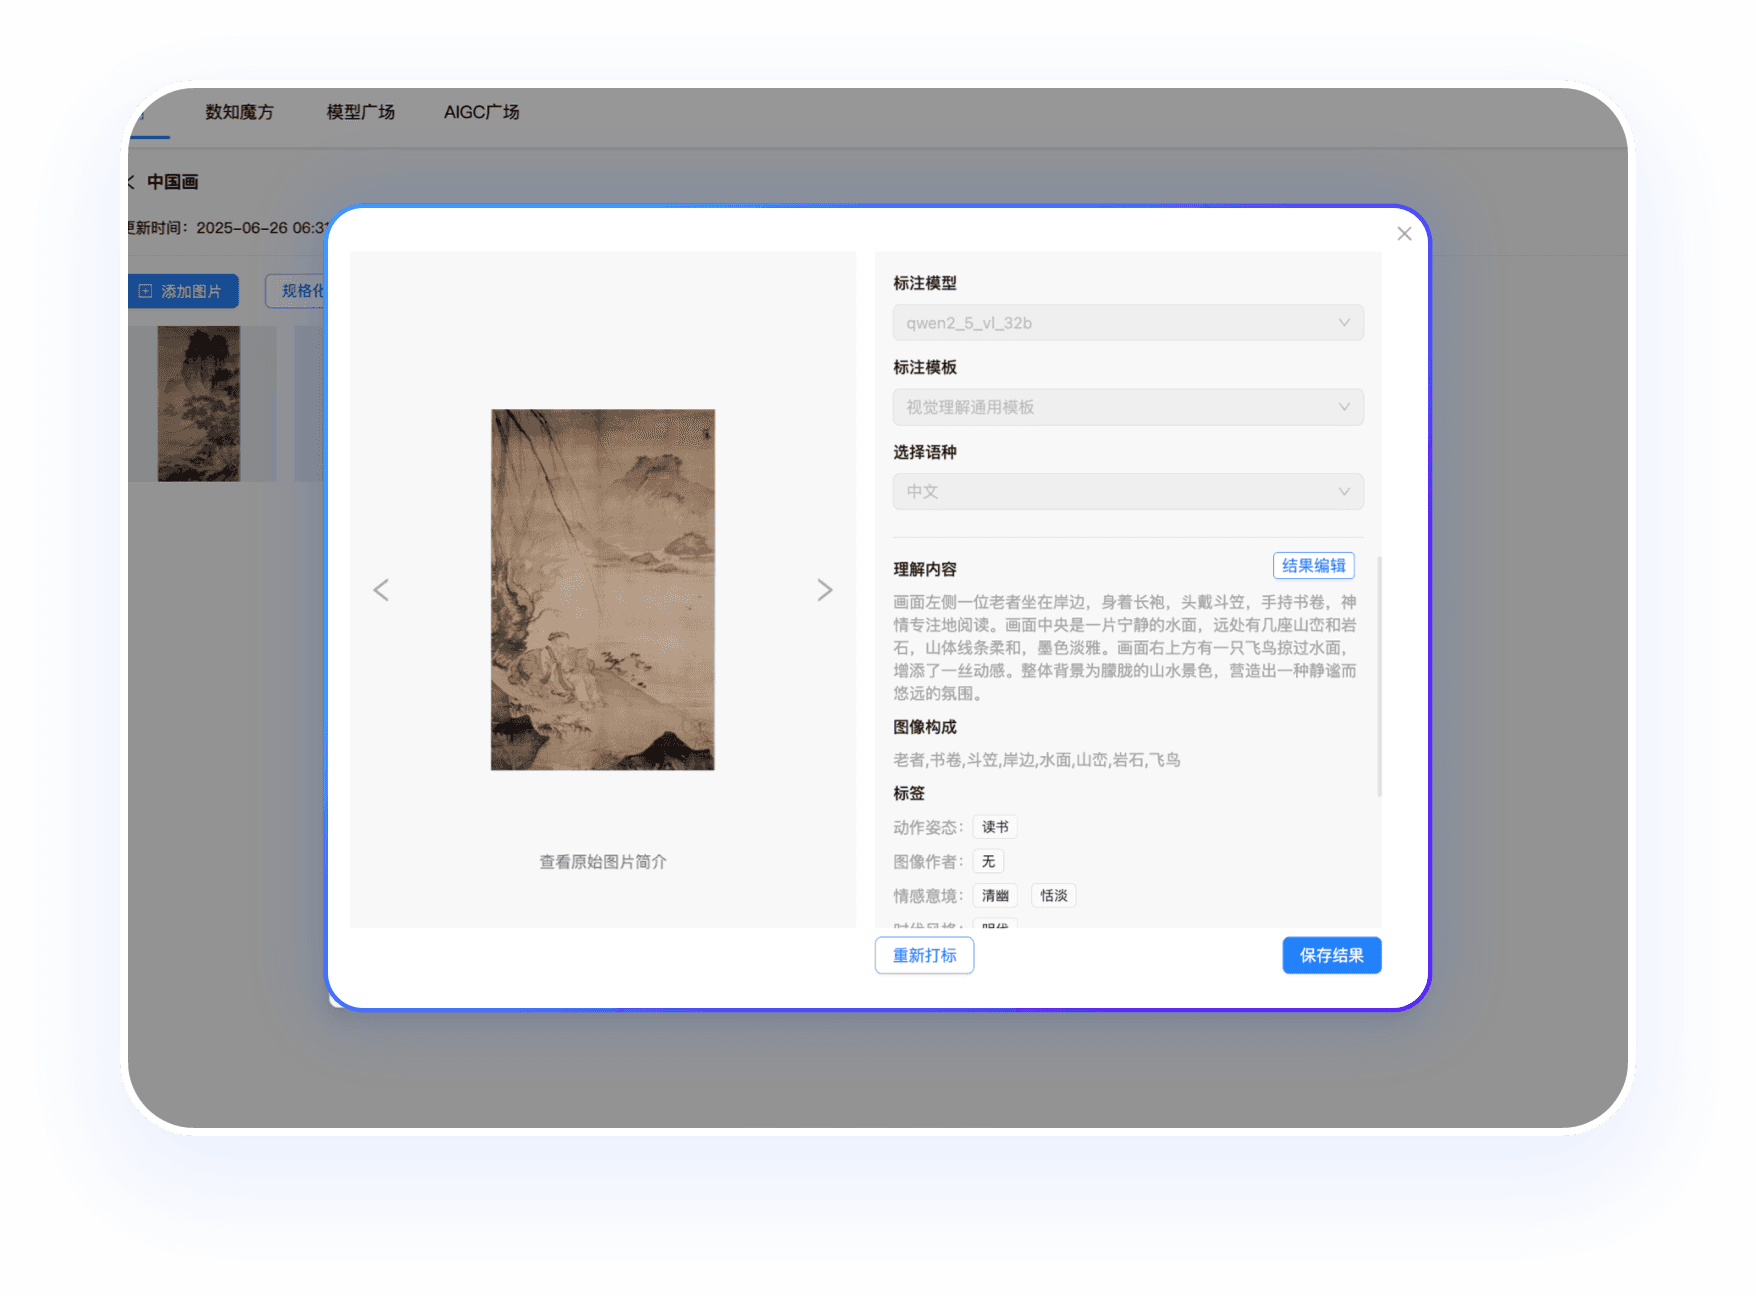Switch to the 数知魔方 tab
Image resolution: width=1756 pixels, height=1296 pixels.
click(239, 112)
